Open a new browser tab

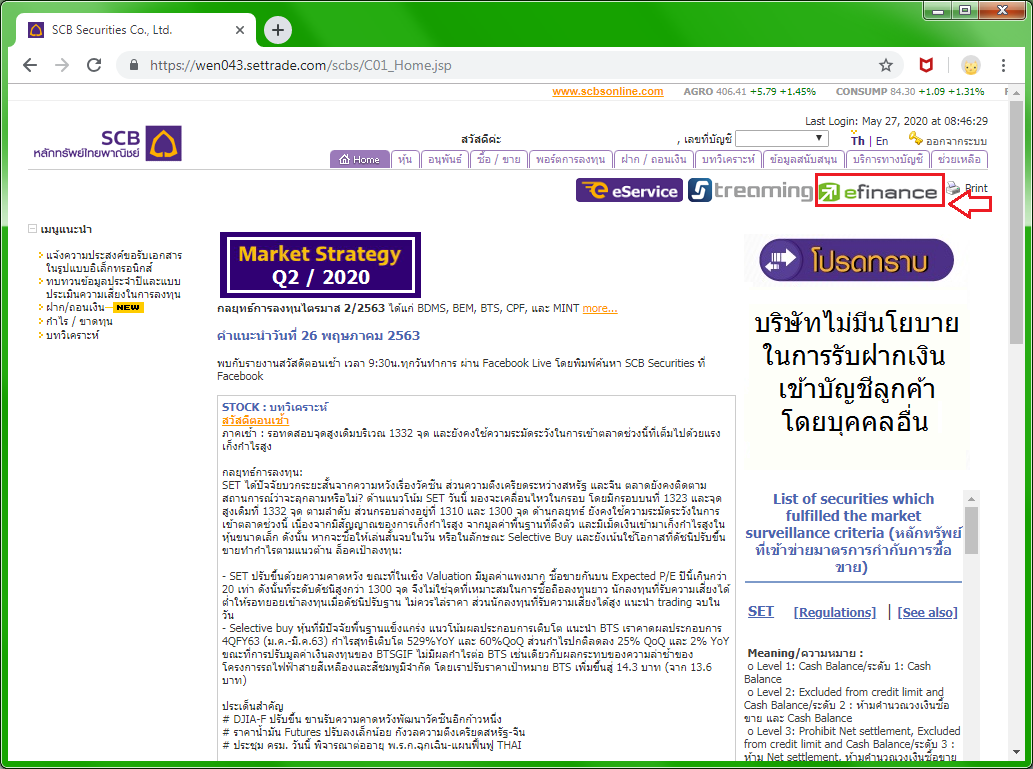coord(278,30)
